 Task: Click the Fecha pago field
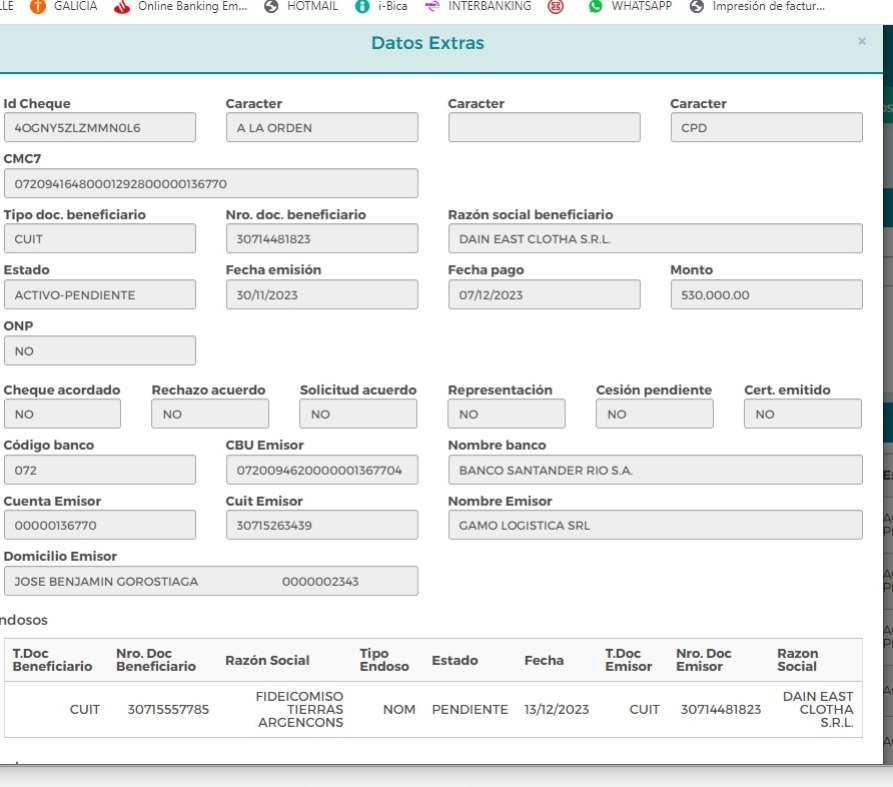[544, 294]
